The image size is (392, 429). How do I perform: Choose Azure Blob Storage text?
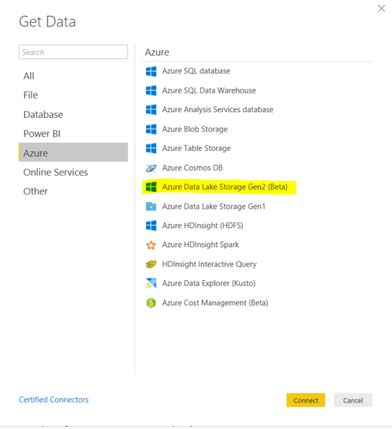point(195,129)
